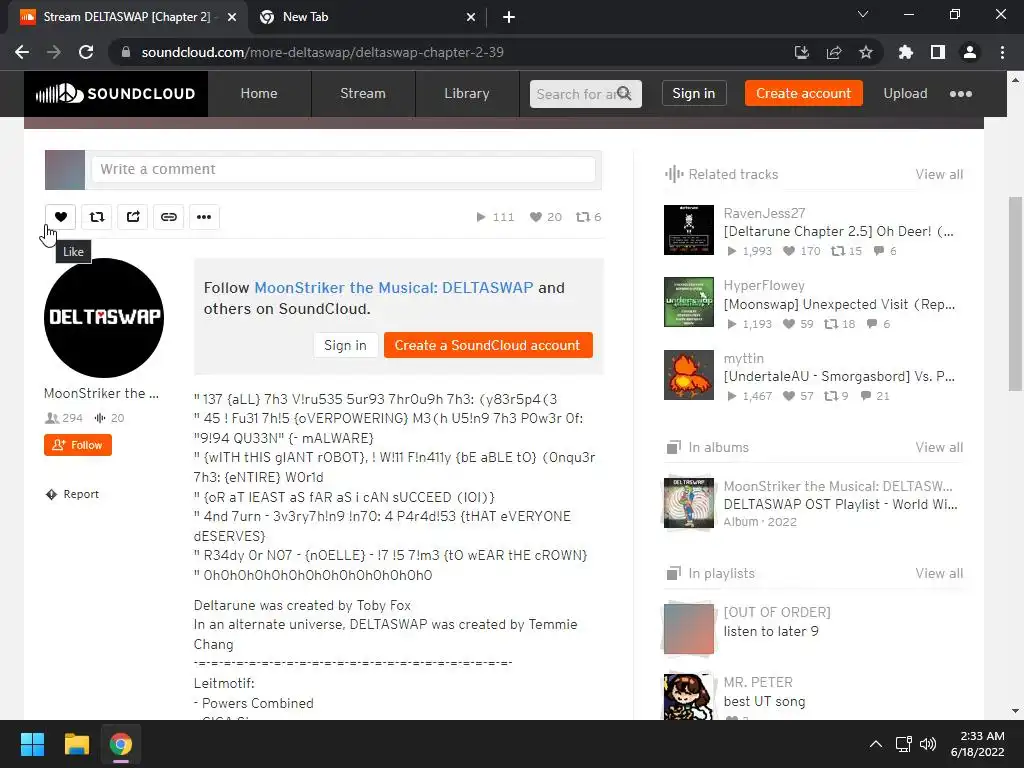Click the browser back arrow

[x=22, y=52]
